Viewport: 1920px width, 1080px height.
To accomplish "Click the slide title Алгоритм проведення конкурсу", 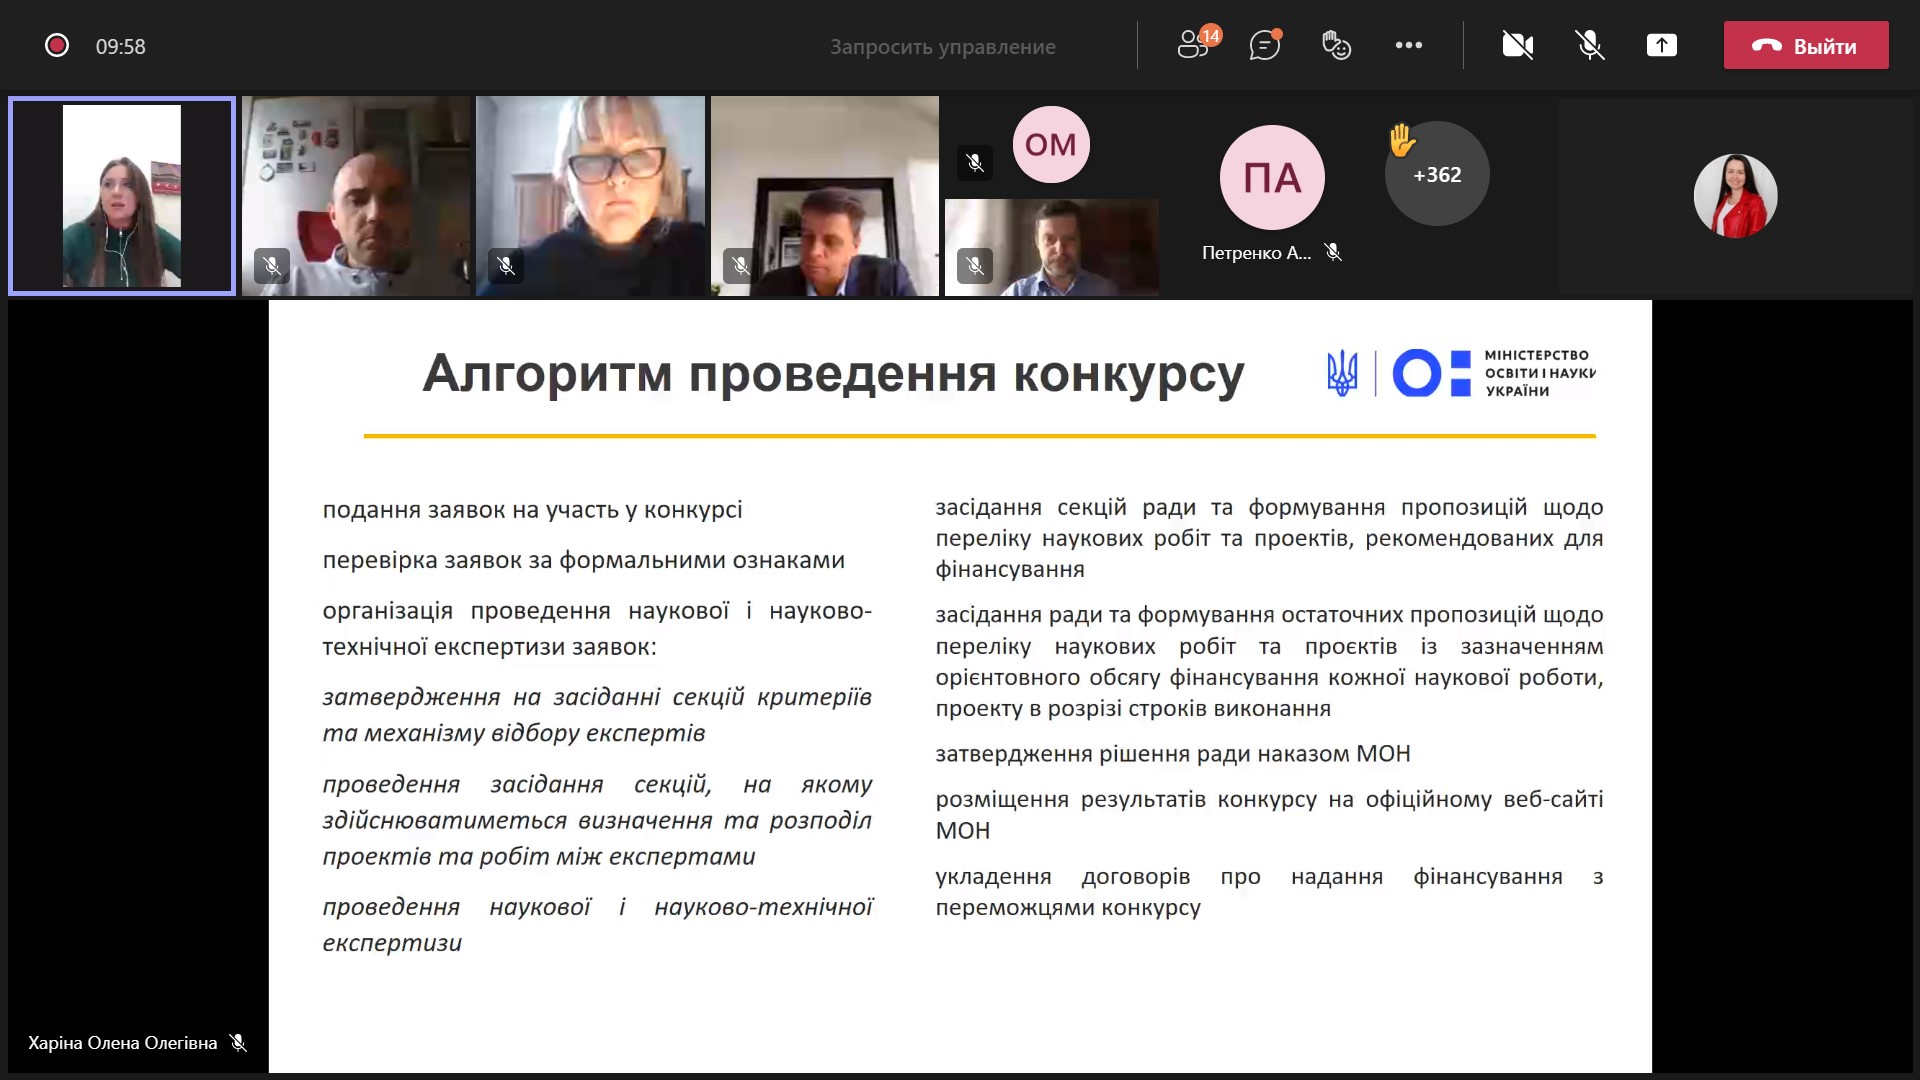I will click(x=833, y=374).
